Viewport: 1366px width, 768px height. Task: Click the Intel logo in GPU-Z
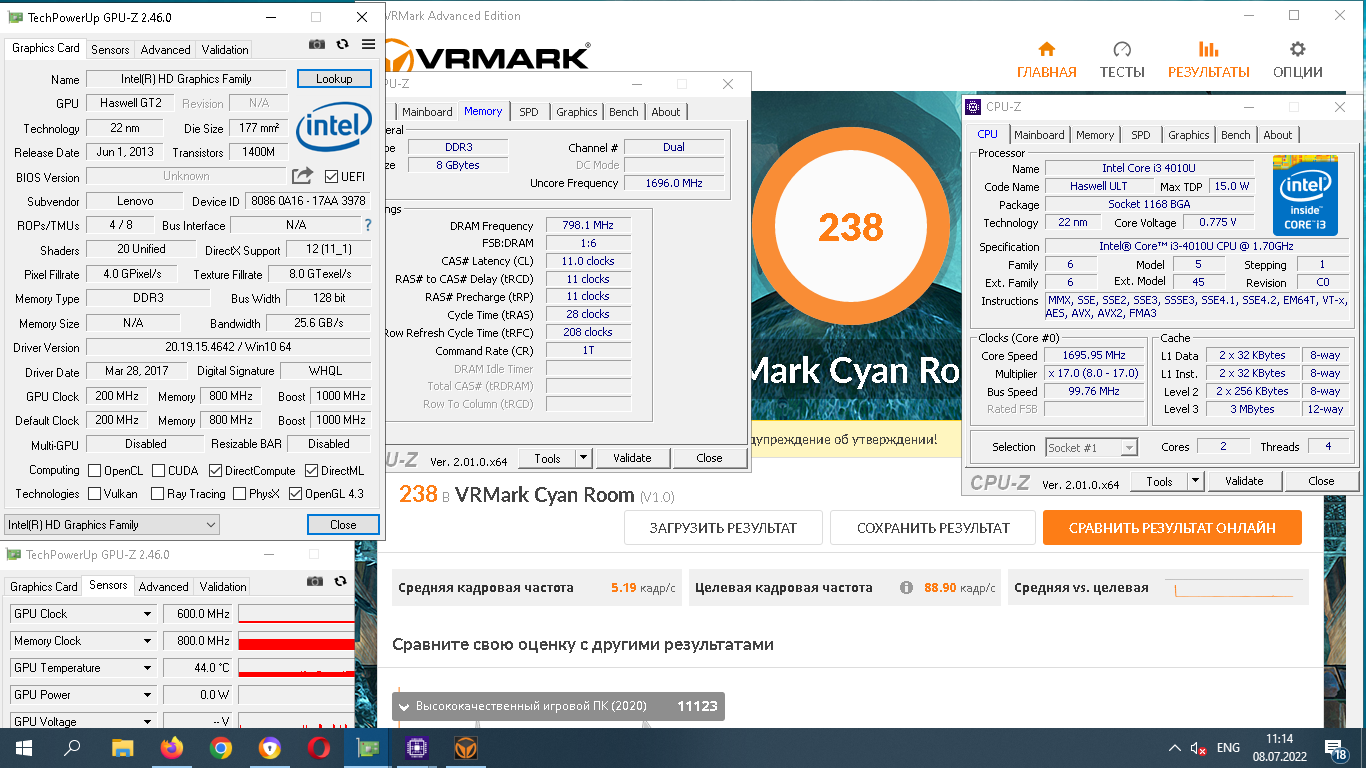coord(334,127)
